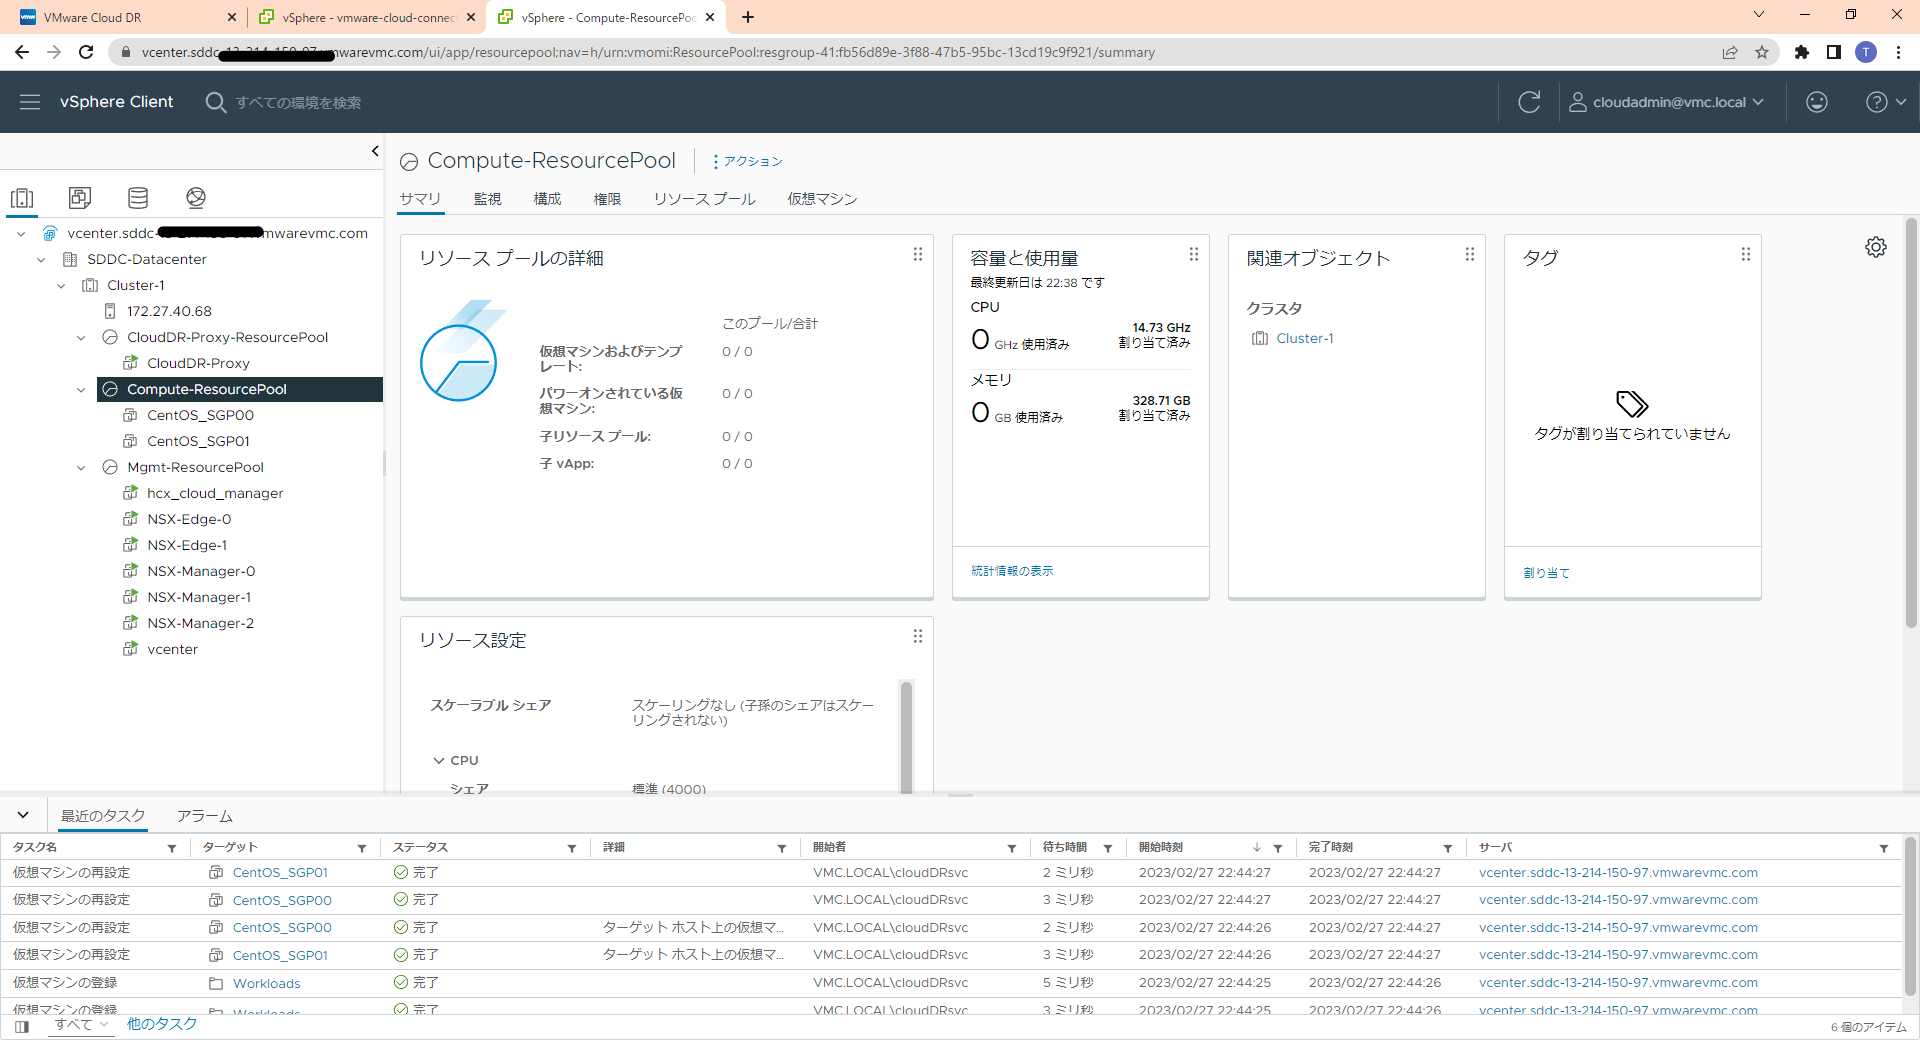
Task: Open dashboard settings gear icon
Action: point(1876,247)
